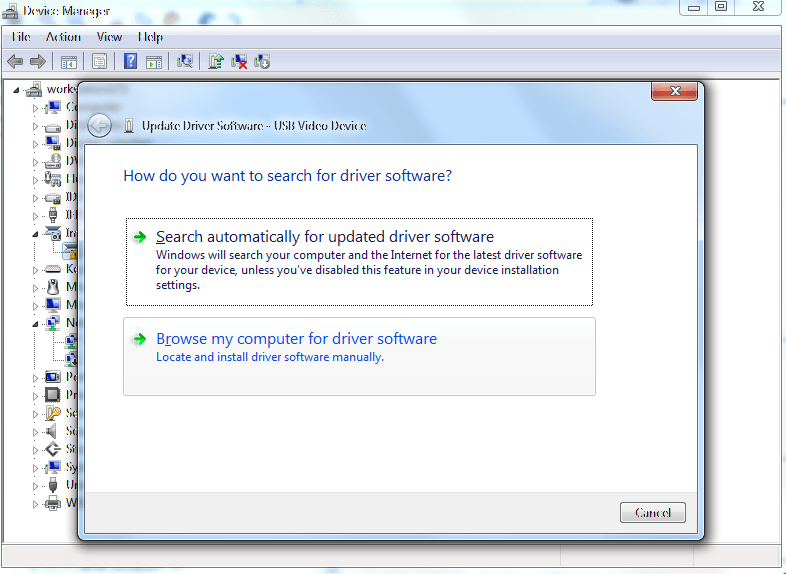This screenshot has height=574, width=786.
Task: Expand the DVD/CD-ROM drives node
Action: [35, 162]
